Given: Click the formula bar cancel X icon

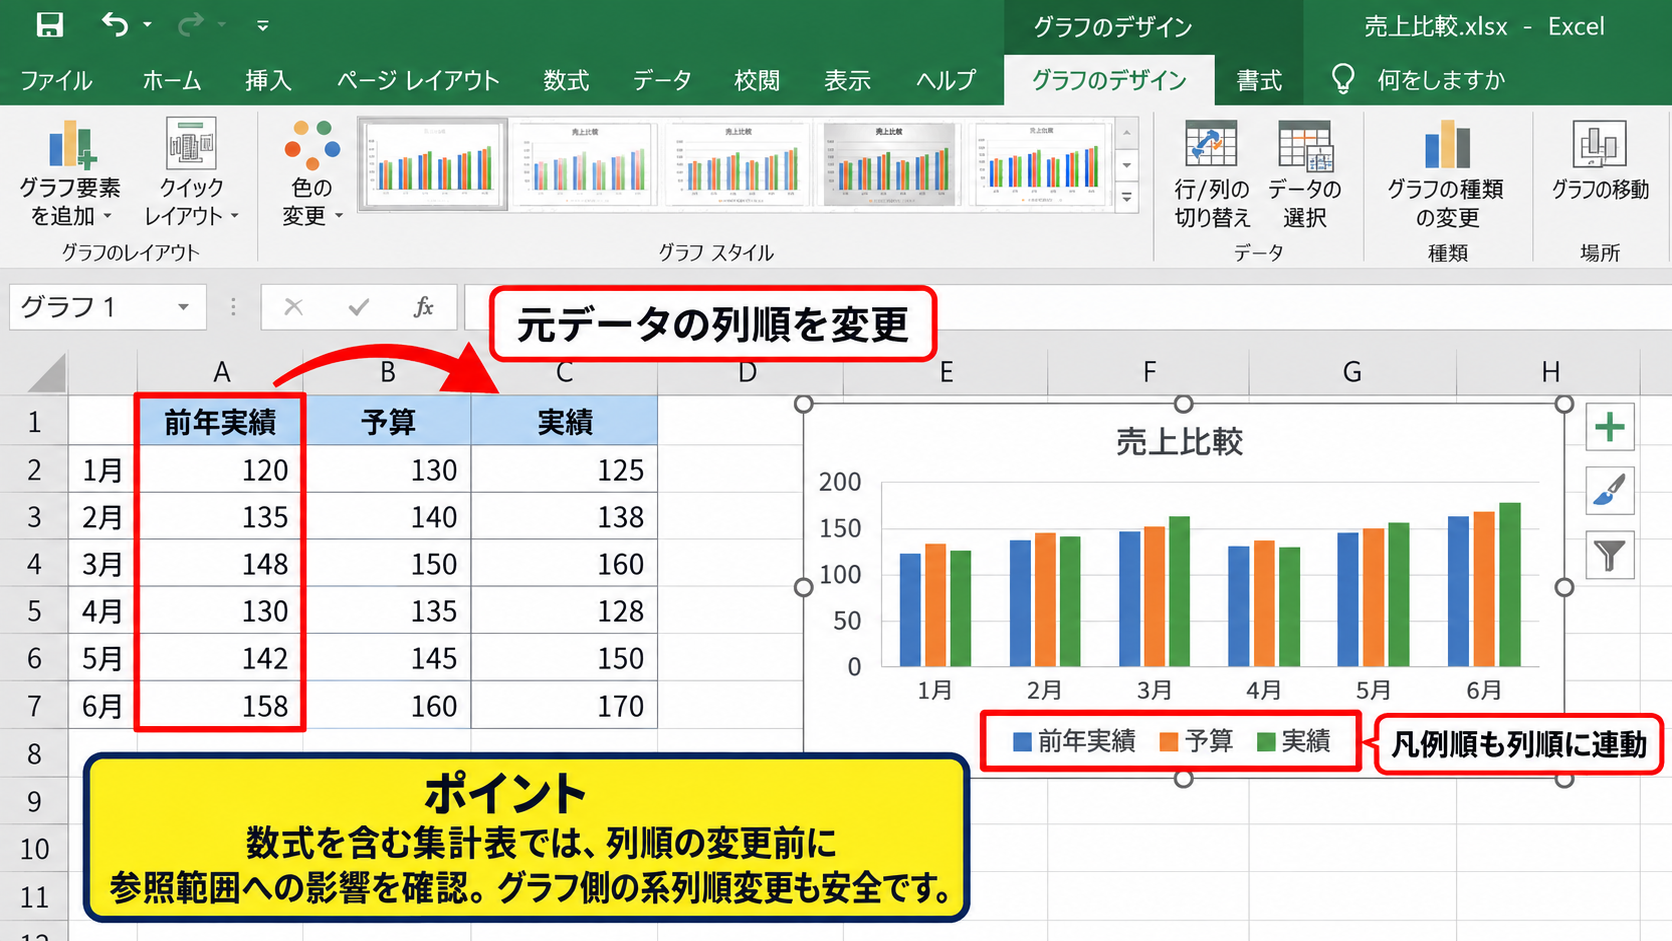Looking at the screenshot, I should [293, 307].
